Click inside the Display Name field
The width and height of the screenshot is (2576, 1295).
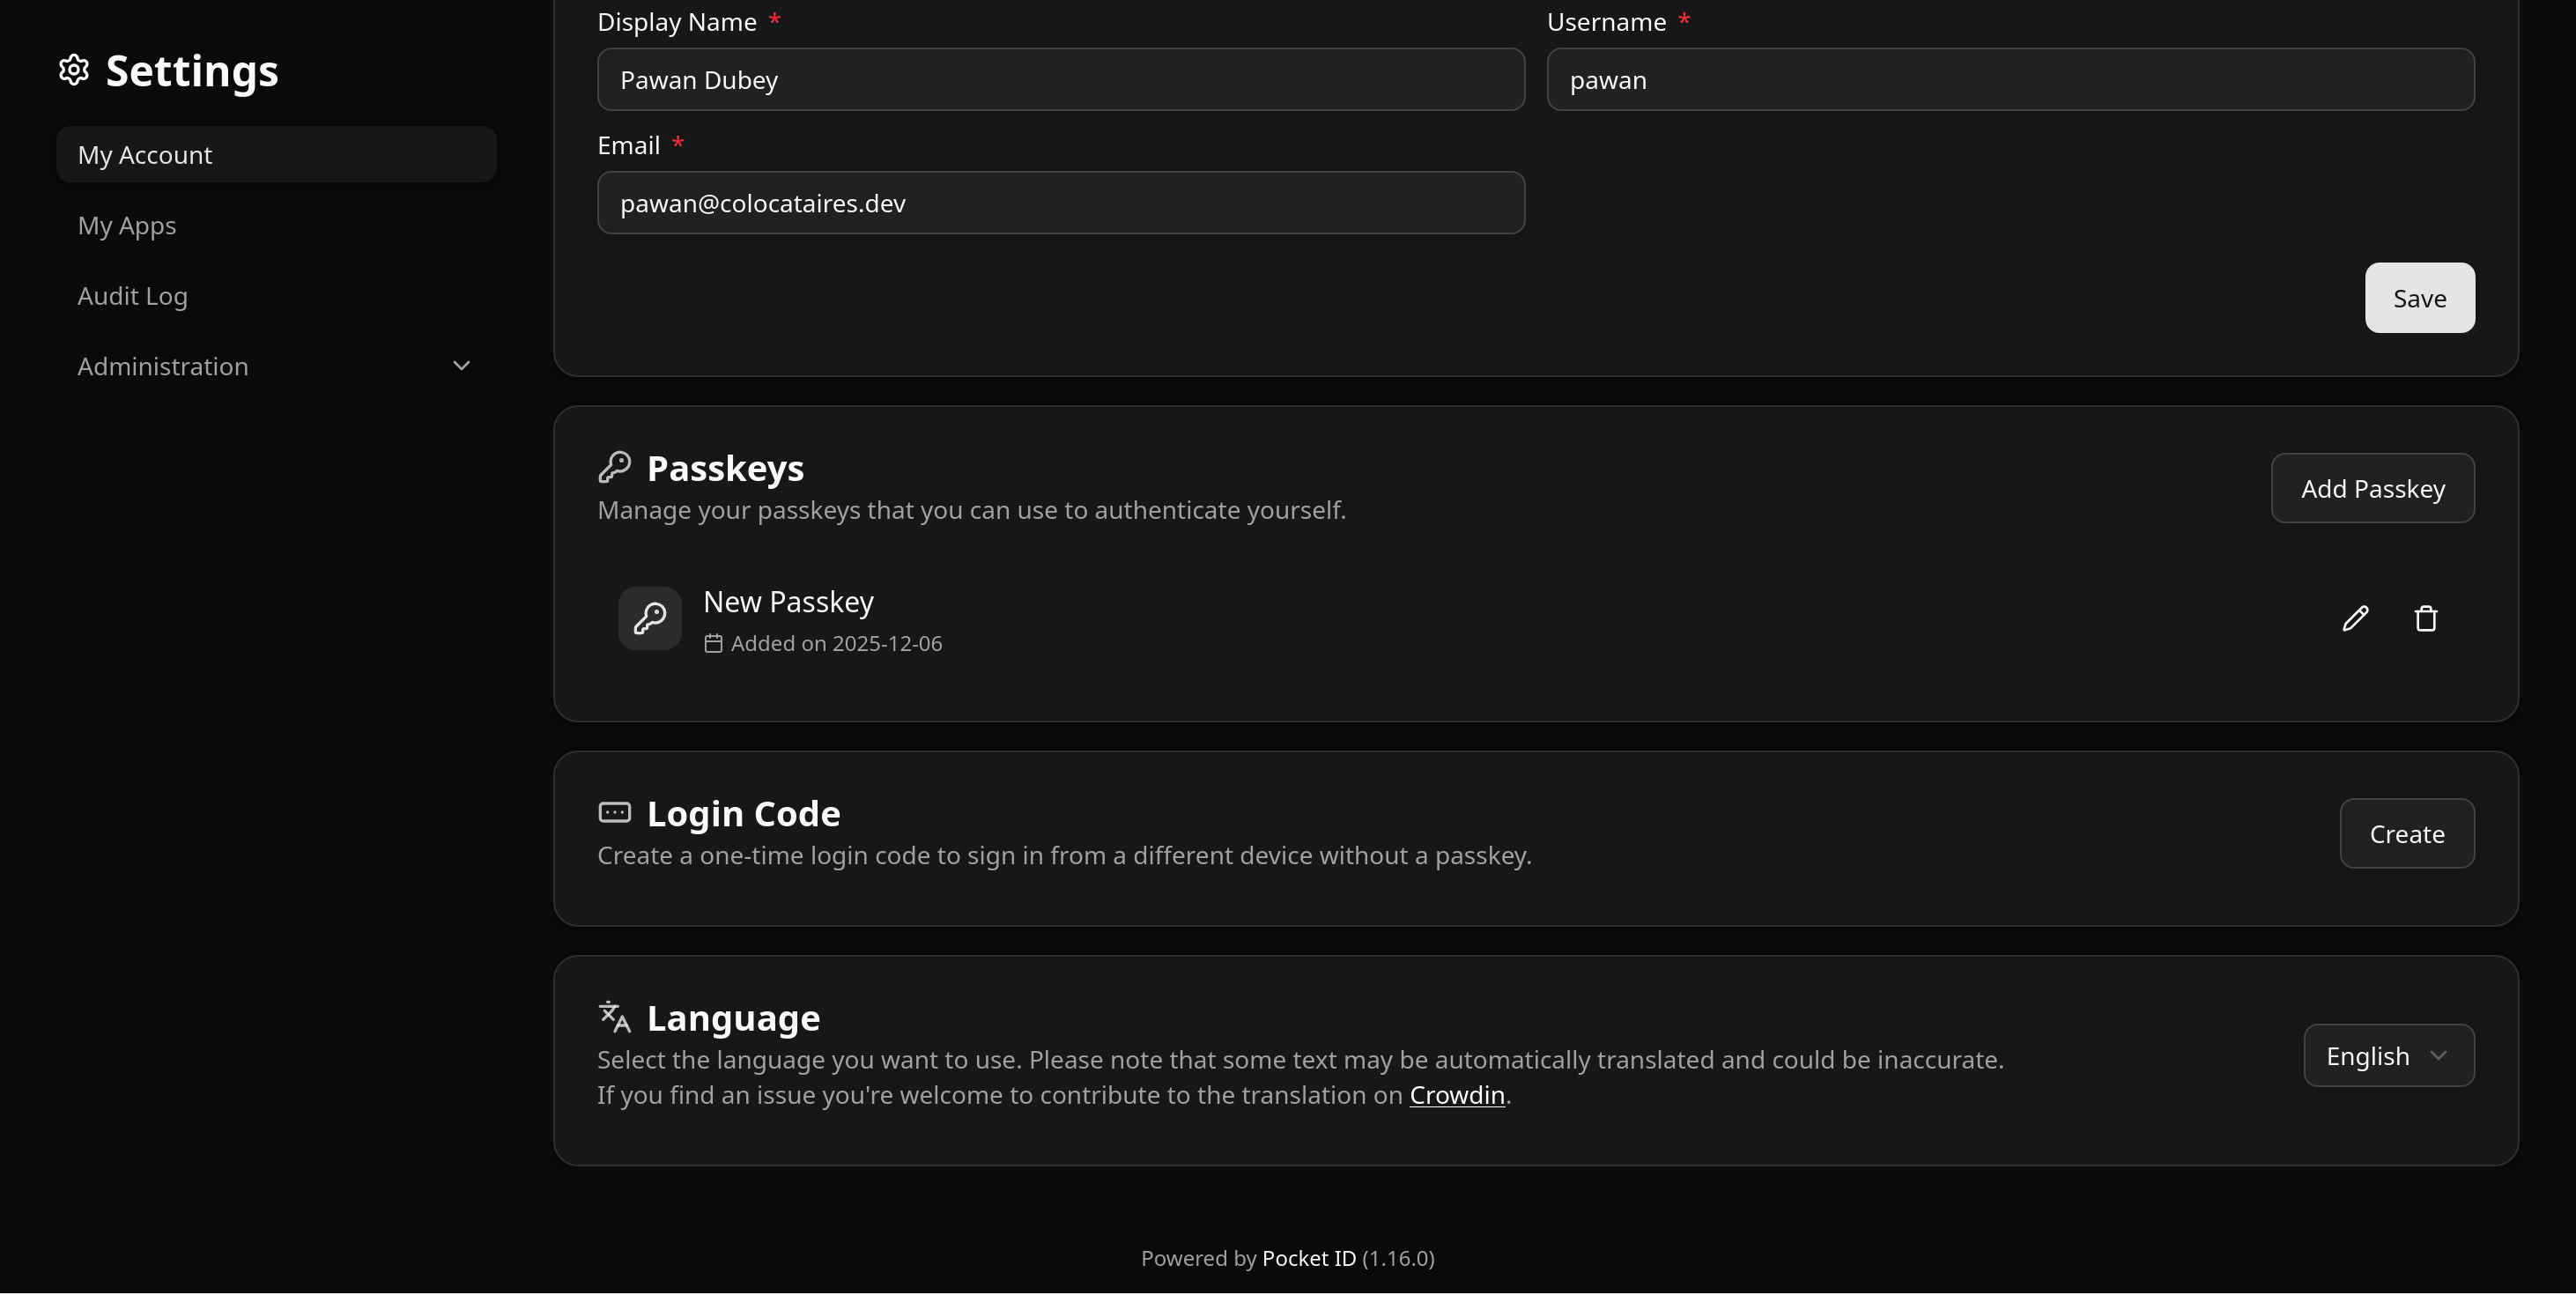click(1060, 80)
